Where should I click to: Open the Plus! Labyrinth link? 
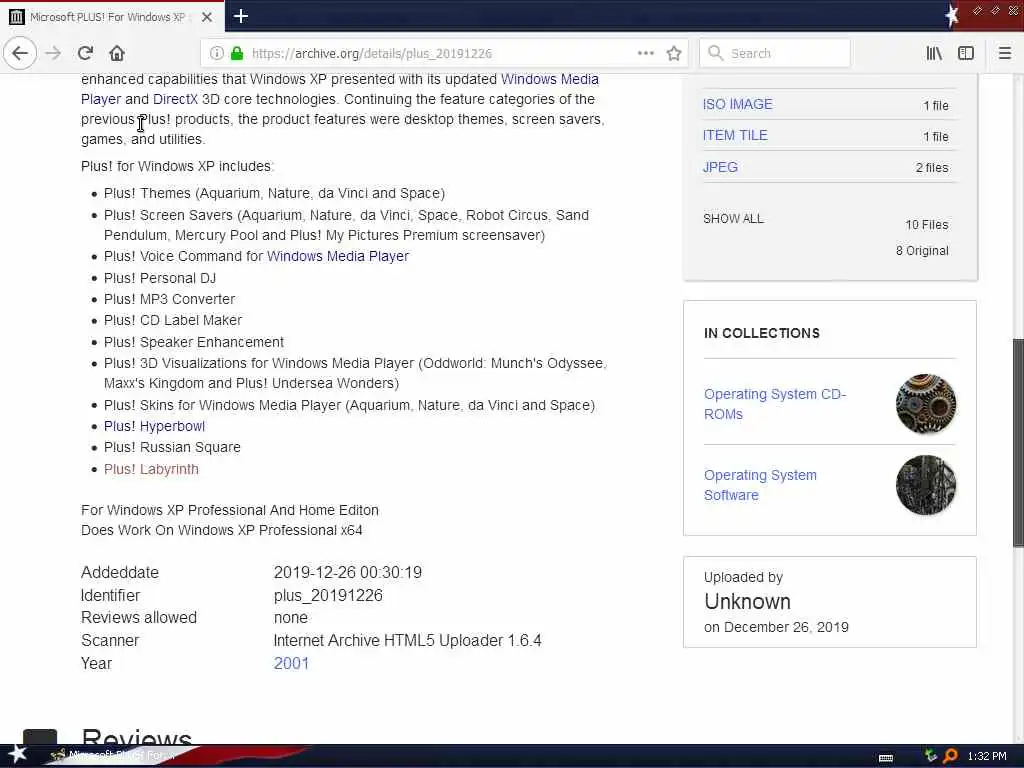pyautogui.click(x=151, y=470)
